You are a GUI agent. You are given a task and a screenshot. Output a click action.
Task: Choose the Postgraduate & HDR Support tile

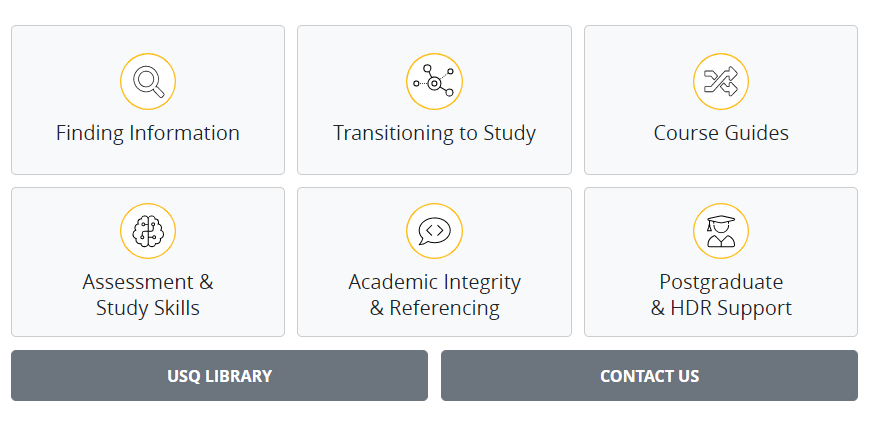pos(721,262)
